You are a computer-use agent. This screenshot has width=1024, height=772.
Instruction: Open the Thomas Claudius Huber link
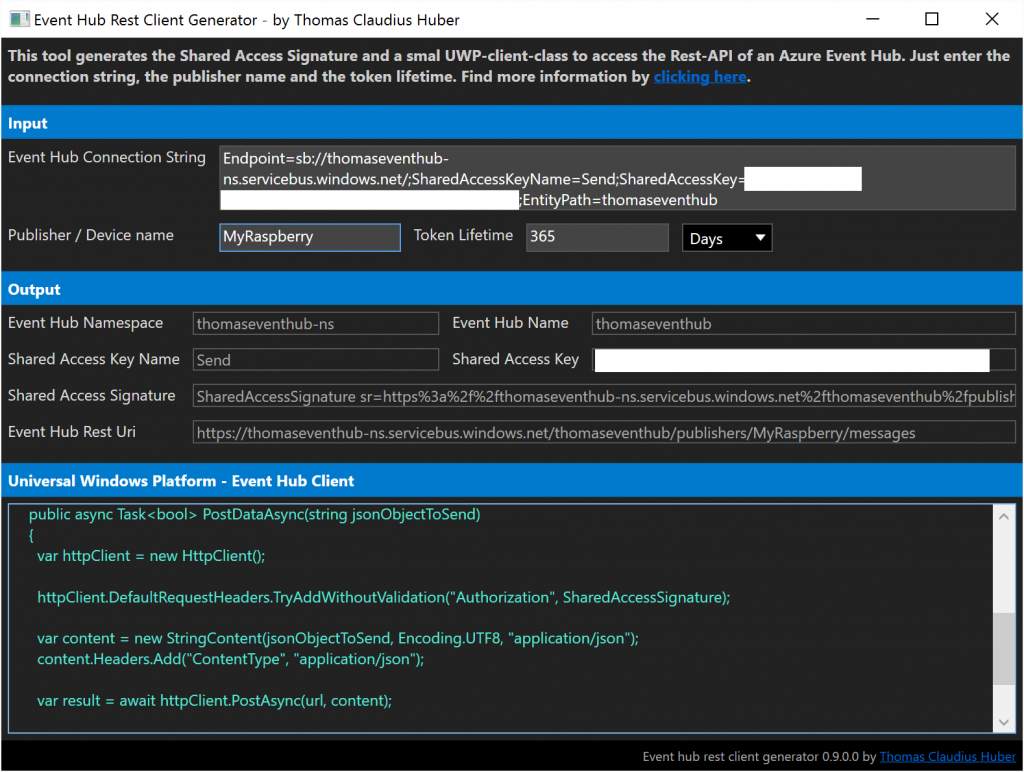tap(947, 756)
